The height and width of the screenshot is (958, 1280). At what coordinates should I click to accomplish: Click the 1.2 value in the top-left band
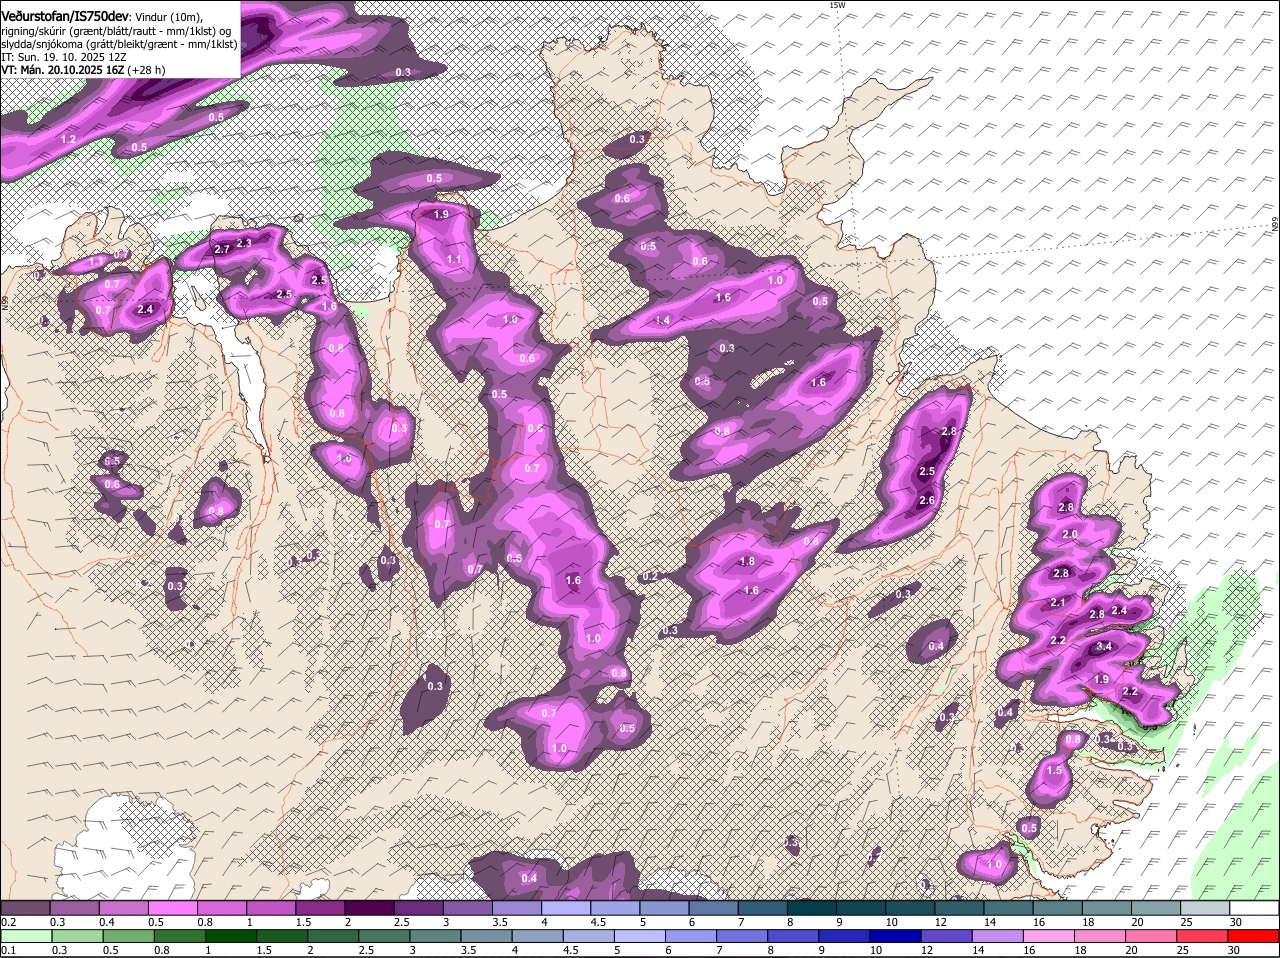point(68,138)
